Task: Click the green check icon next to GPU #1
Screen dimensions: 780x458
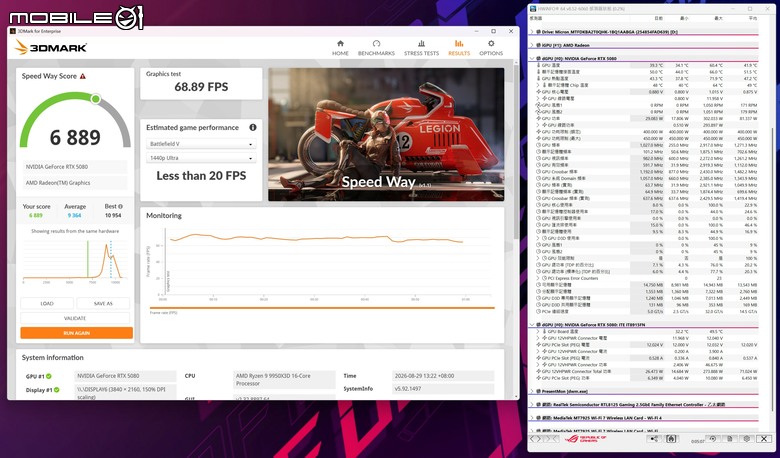Action: click(x=49, y=376)
